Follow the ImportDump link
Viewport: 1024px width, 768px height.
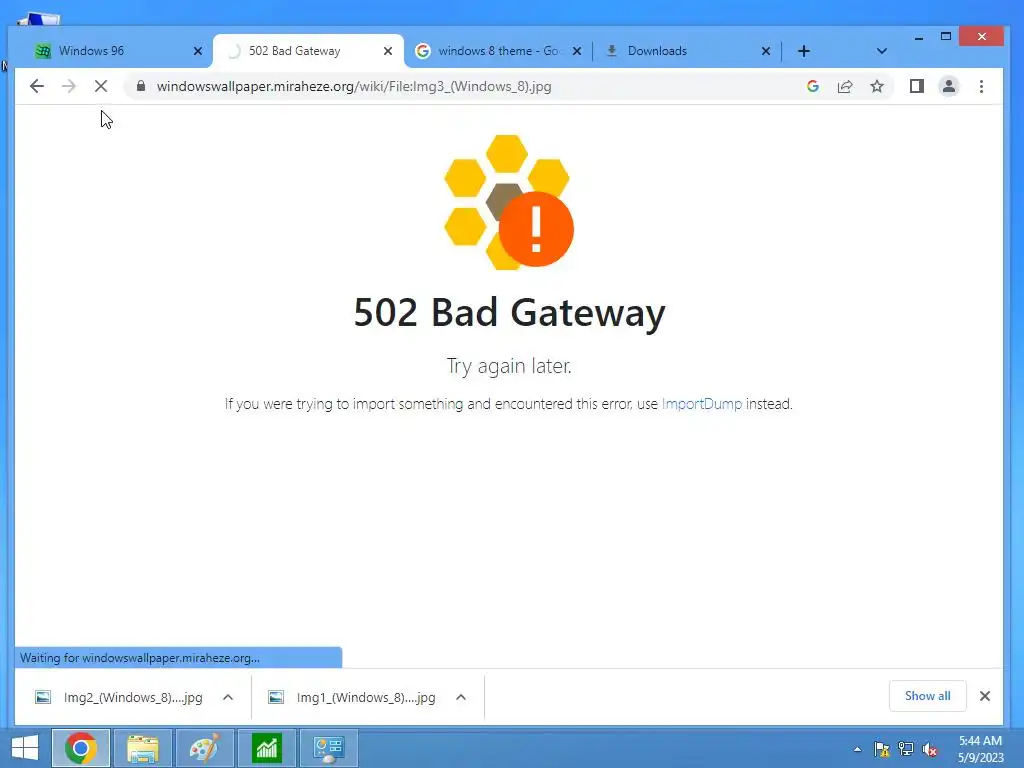[x=702, y=404]
